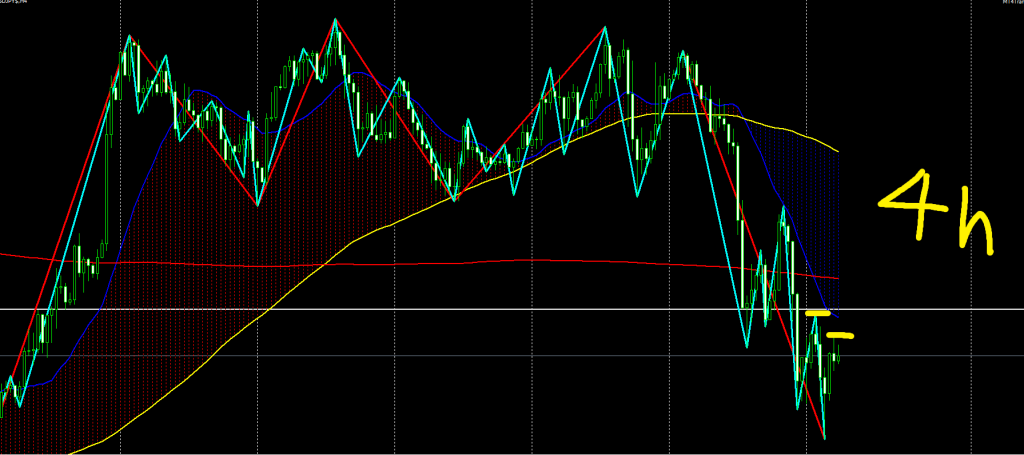Click the last candlestick on the chart
The width and height of the screenshot is (1024, 455).
838,347
